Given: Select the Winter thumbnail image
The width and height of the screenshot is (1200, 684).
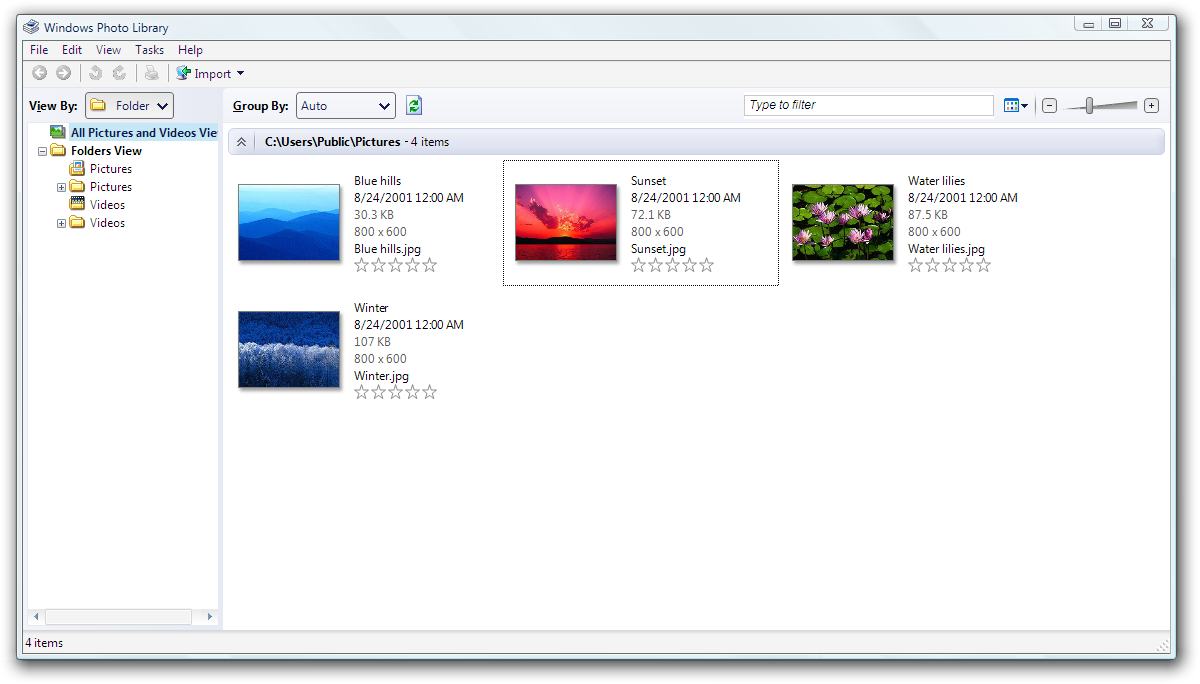Looking at the screenshot, I should tap(289, 349).
